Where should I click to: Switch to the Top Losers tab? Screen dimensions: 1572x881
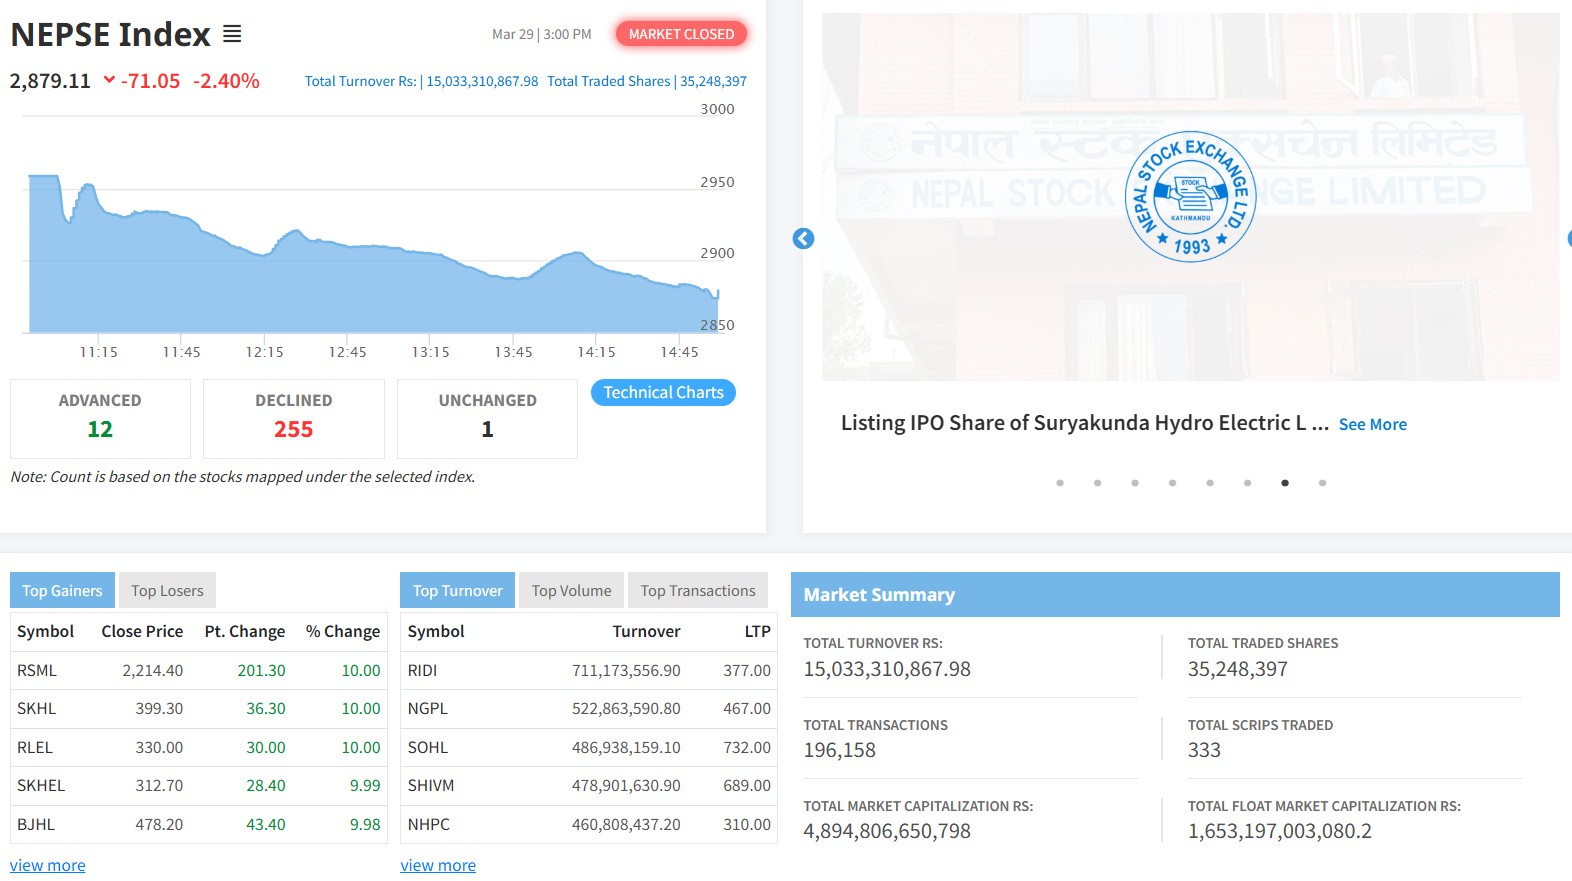[x=167, y=591]
